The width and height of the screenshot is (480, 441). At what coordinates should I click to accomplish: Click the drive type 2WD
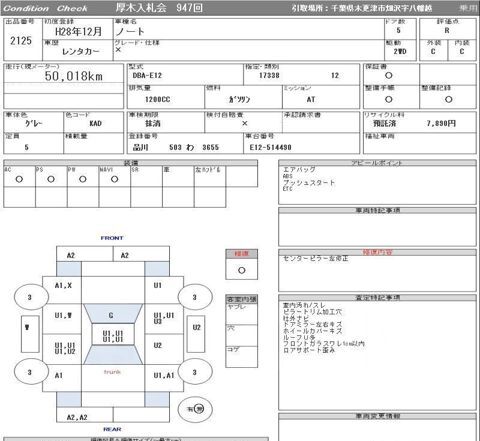[400, 52]
